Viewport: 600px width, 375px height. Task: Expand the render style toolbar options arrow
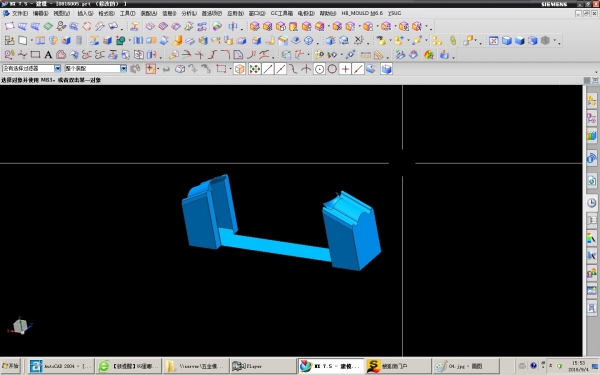tap(559, 42)
